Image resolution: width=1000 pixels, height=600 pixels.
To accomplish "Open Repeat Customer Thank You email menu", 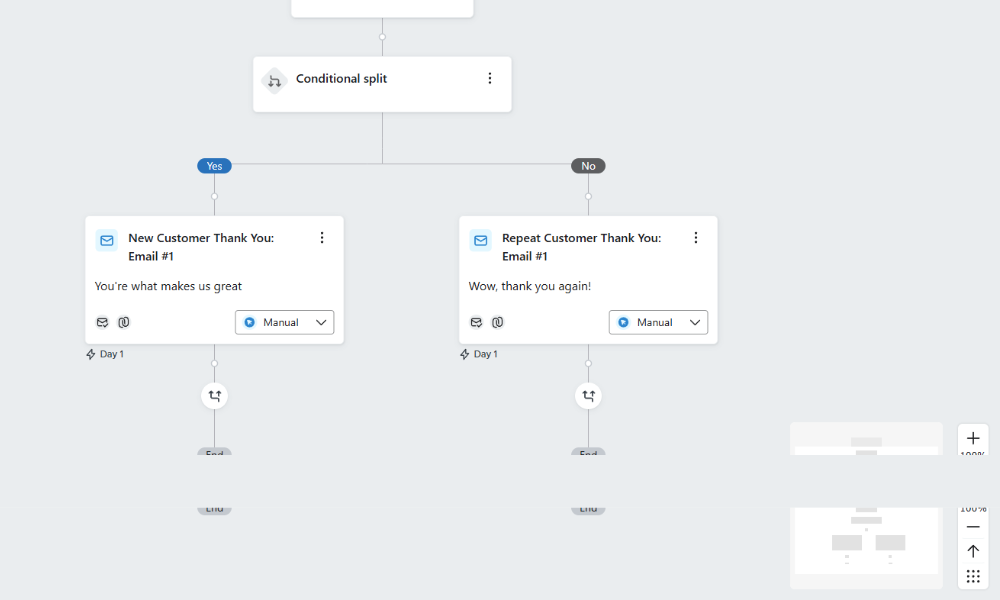I will 696,238.
